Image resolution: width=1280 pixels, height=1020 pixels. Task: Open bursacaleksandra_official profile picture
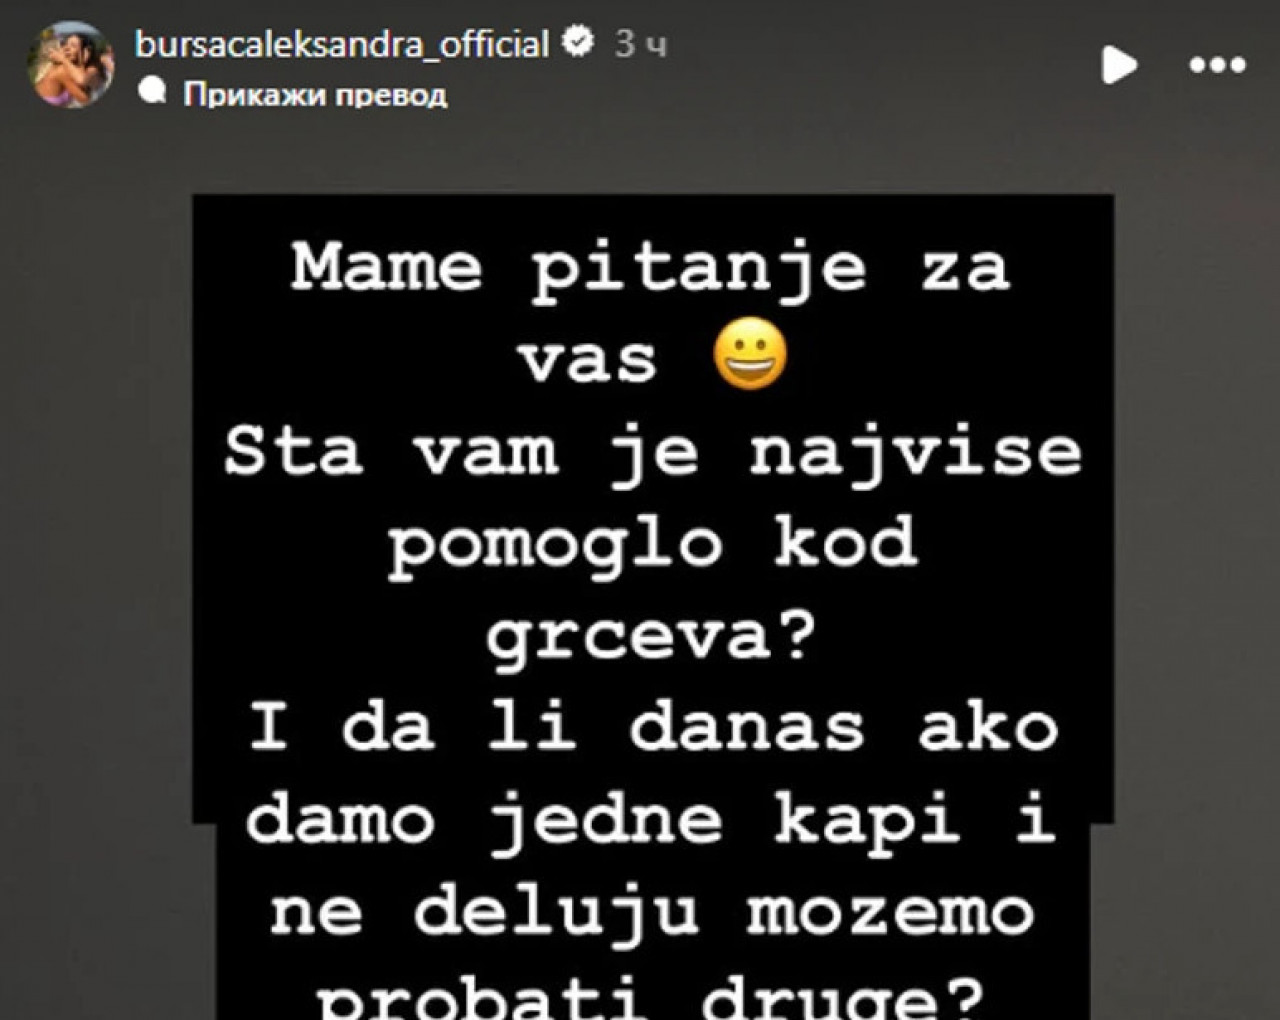click(70, 65)
